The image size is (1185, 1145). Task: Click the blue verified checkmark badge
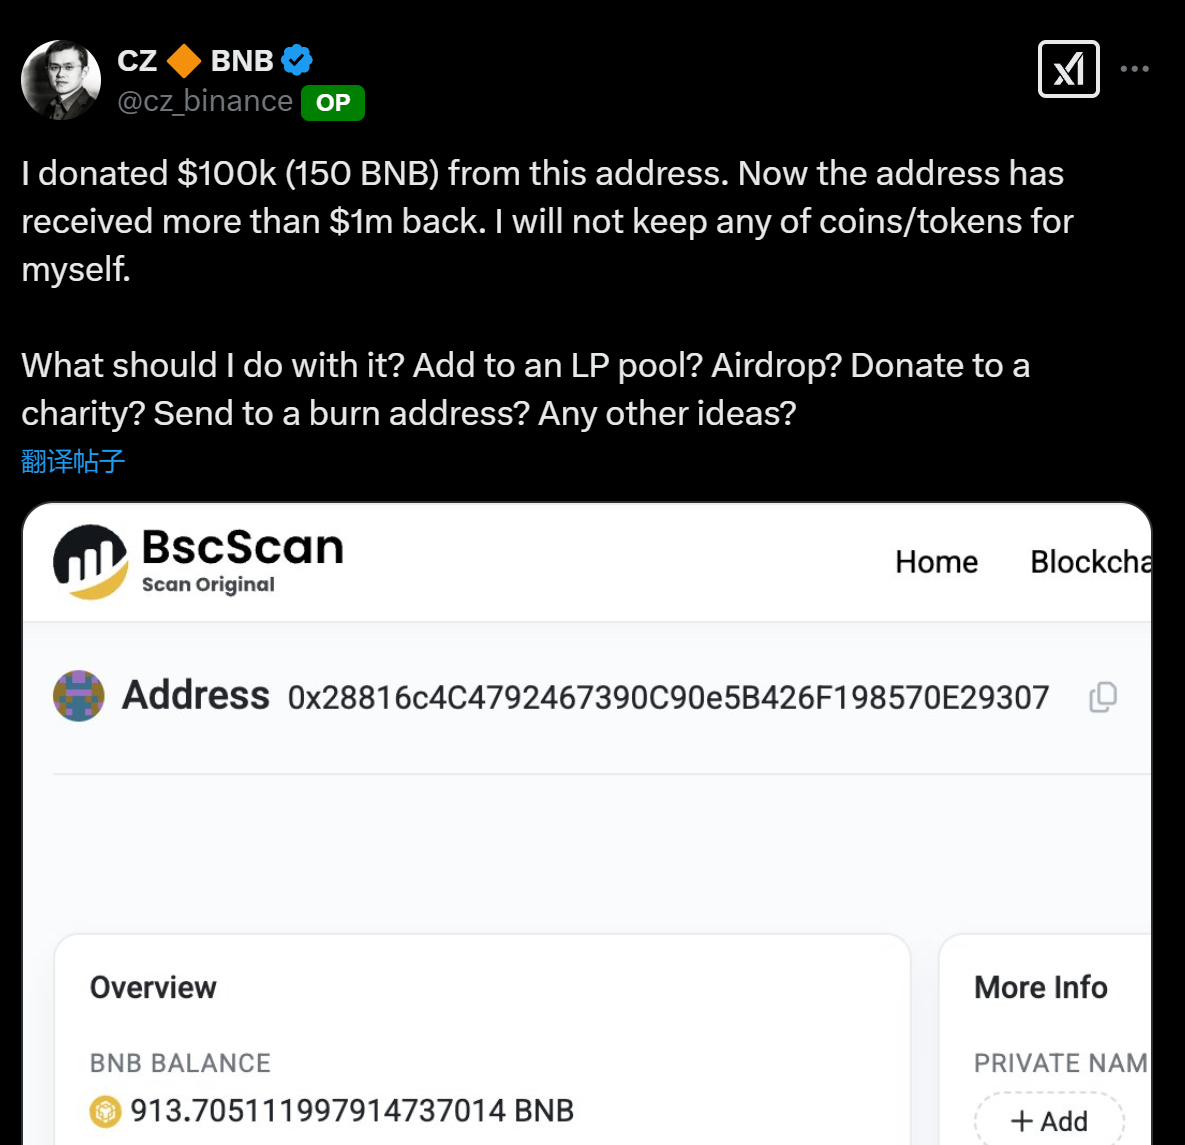pyautogui.click(x=297, y=60)
